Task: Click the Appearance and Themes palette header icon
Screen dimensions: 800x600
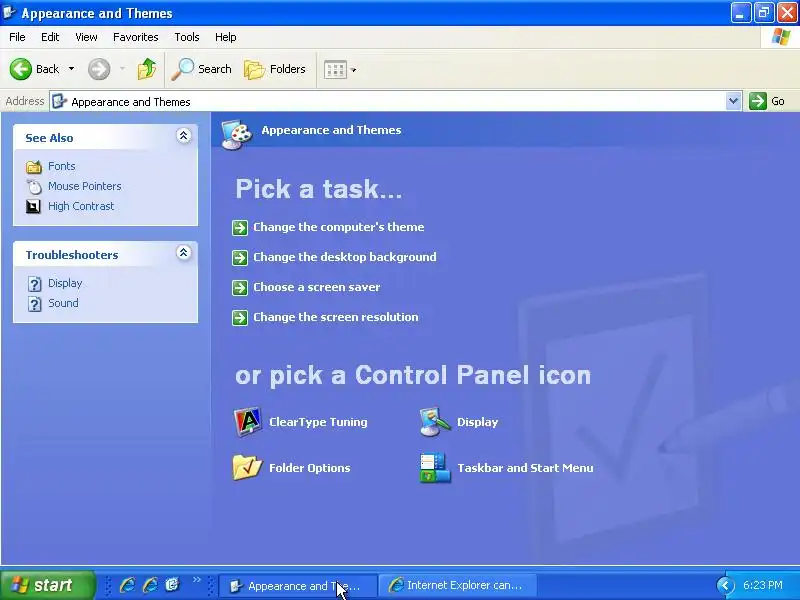Action: click(x=237, y=135)
